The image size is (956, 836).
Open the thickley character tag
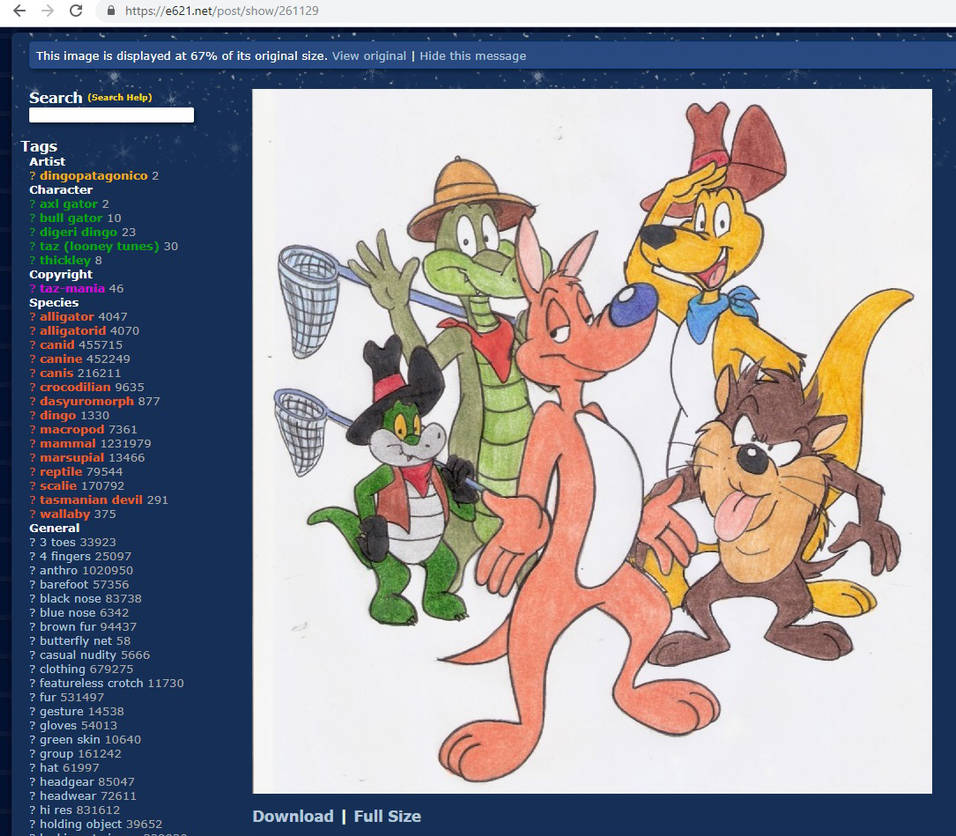[65, 260]
